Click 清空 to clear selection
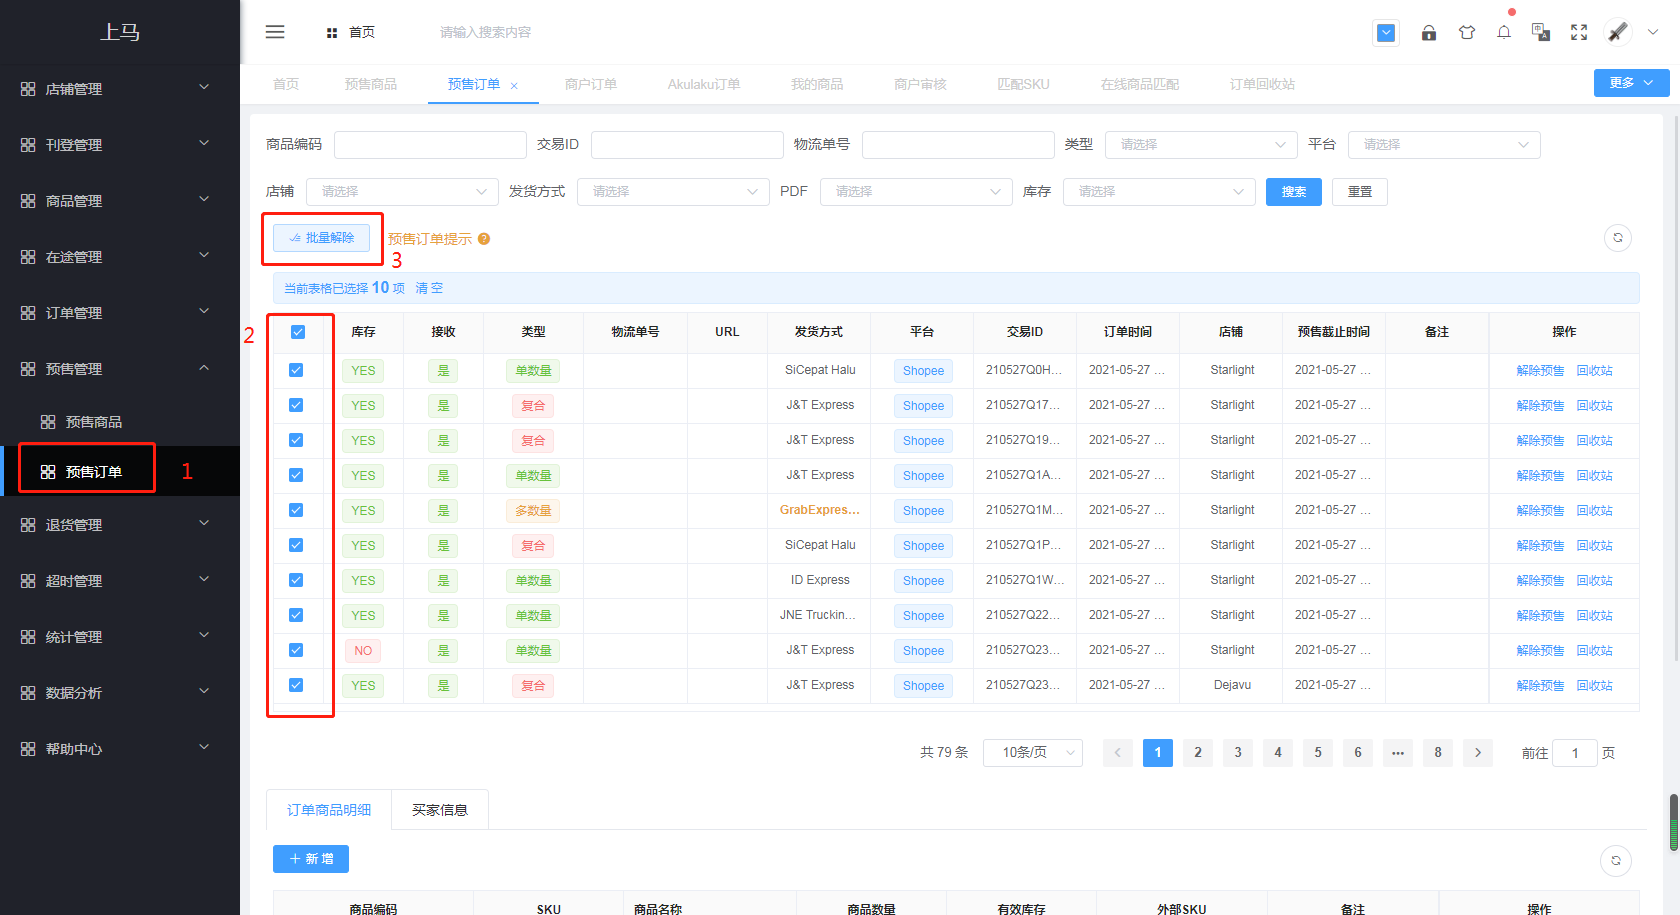Screen dimensions: 1680x915 [429, 289]
